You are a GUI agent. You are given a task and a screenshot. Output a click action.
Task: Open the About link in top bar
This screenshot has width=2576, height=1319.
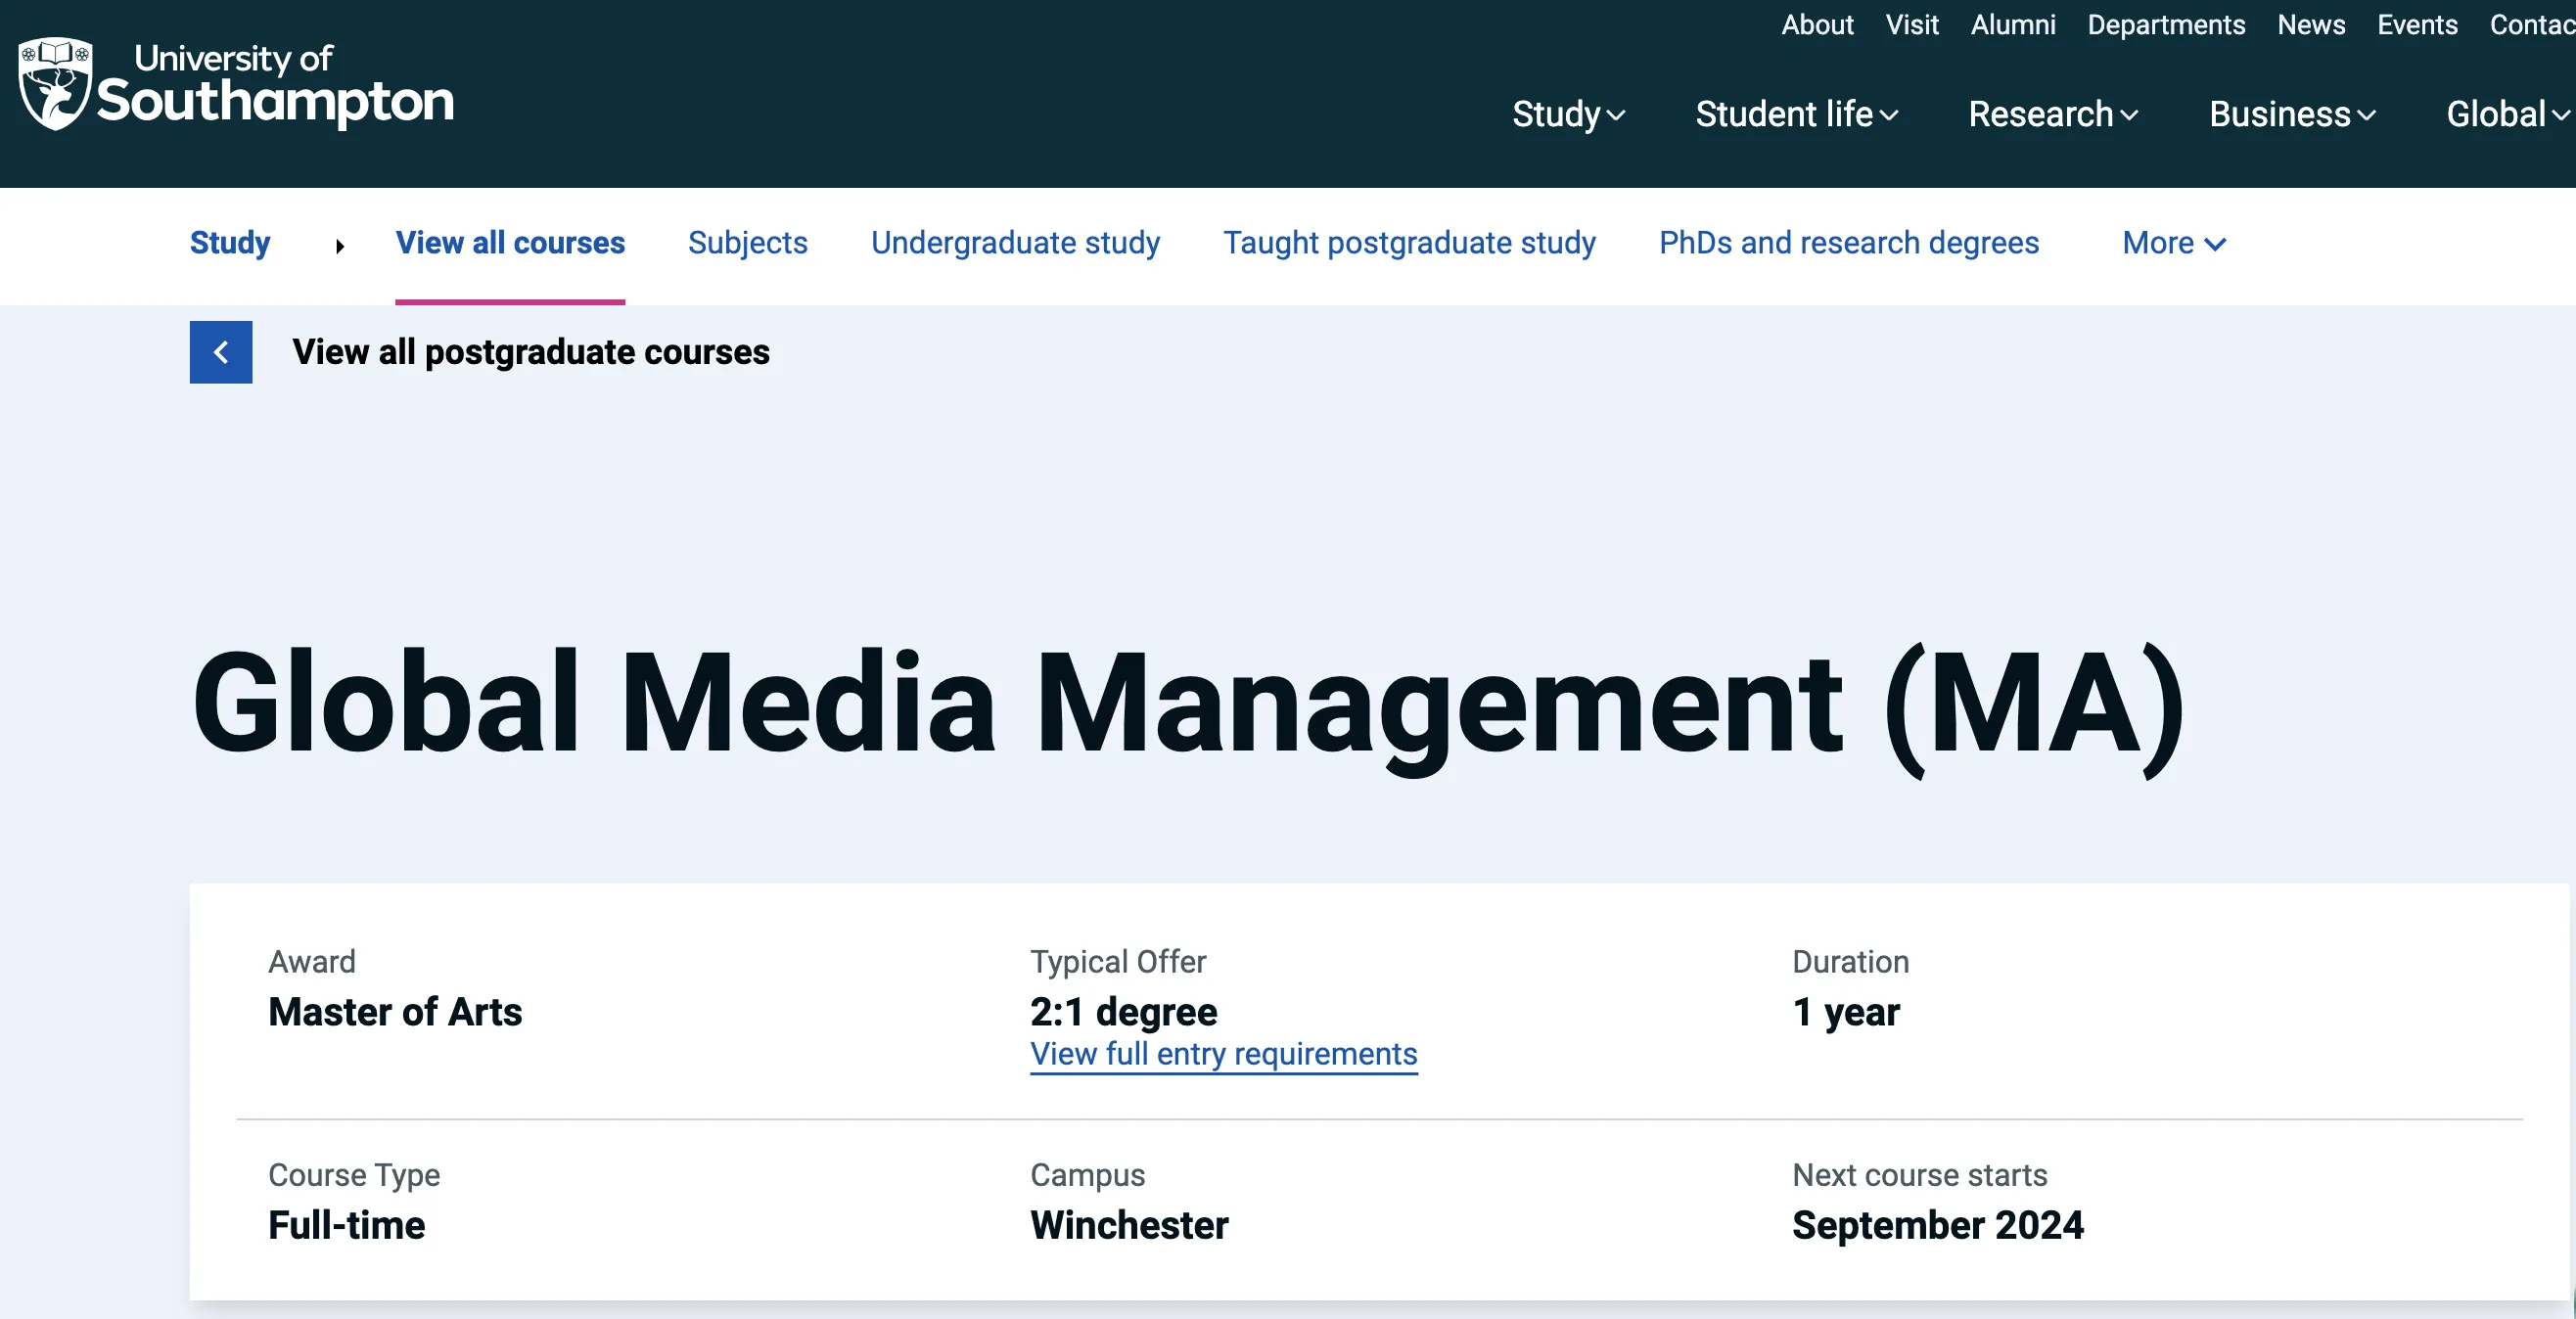tap(1817, 25)
